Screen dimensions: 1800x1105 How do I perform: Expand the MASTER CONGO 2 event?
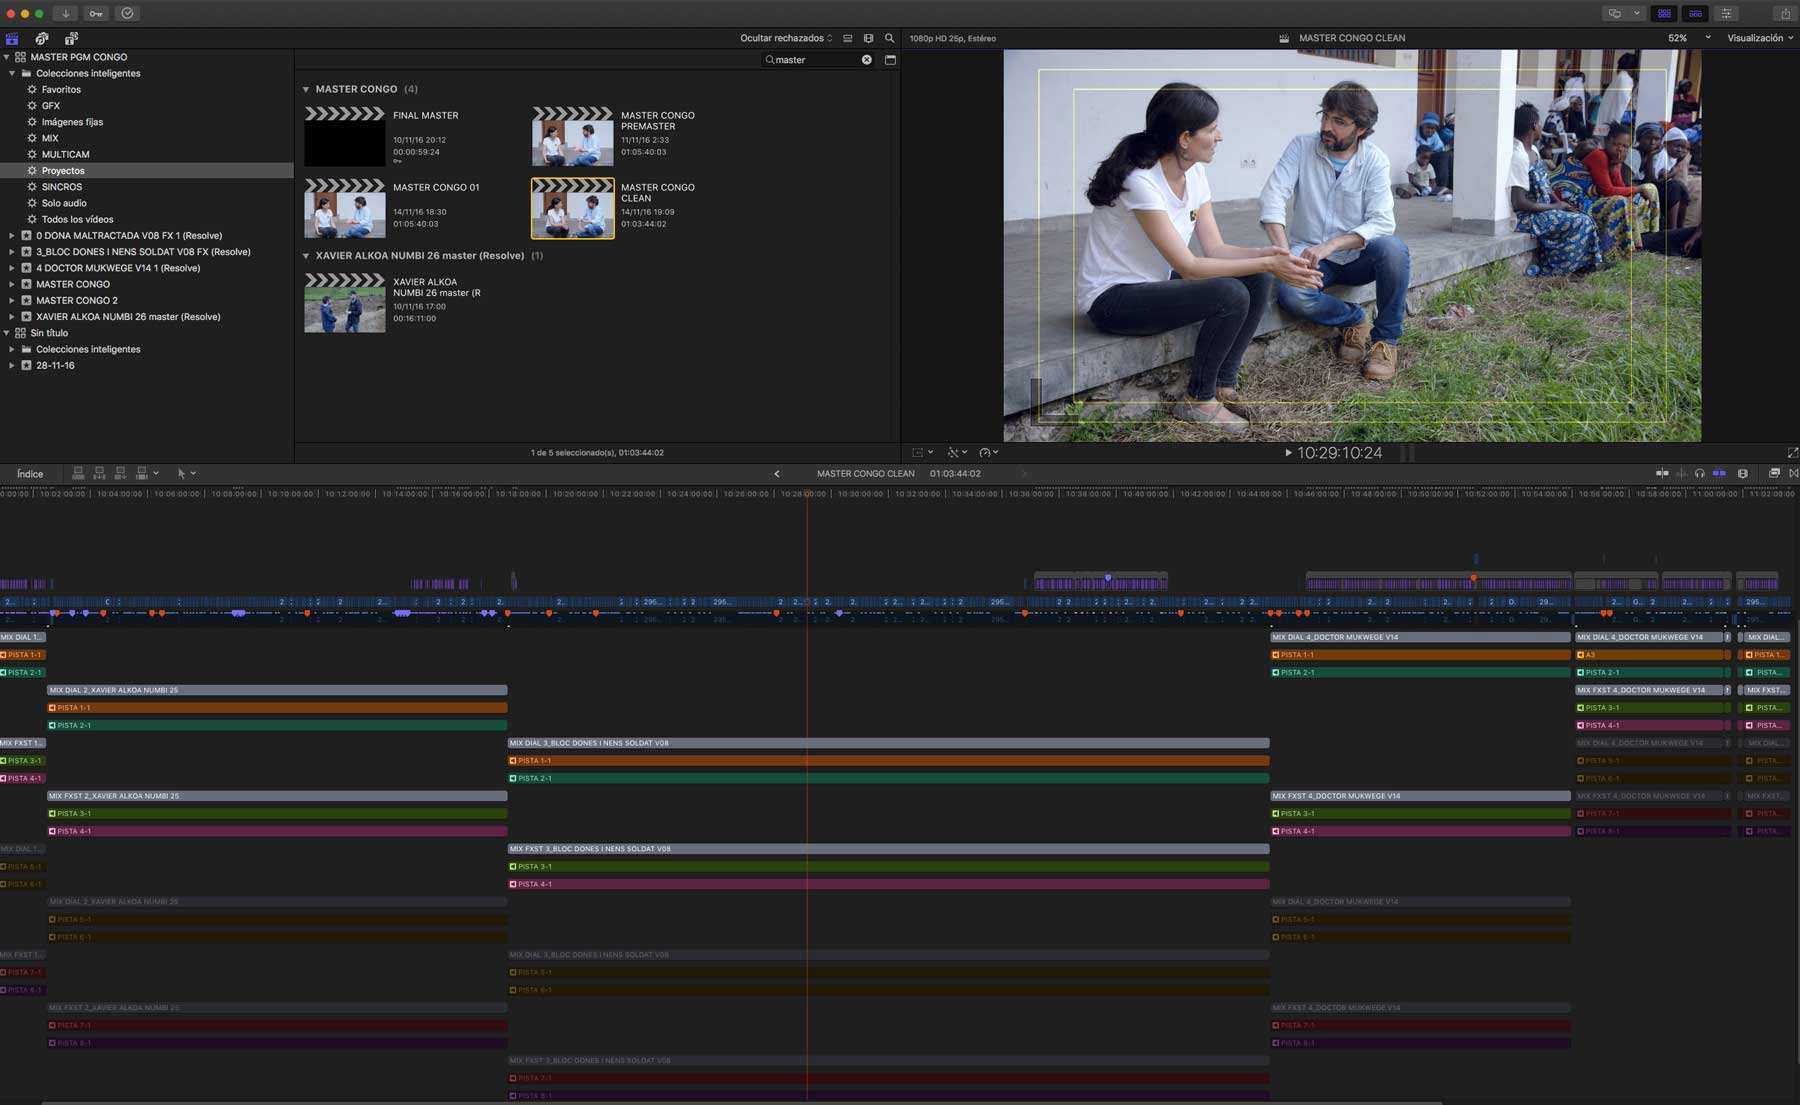(x=12, y=300)
